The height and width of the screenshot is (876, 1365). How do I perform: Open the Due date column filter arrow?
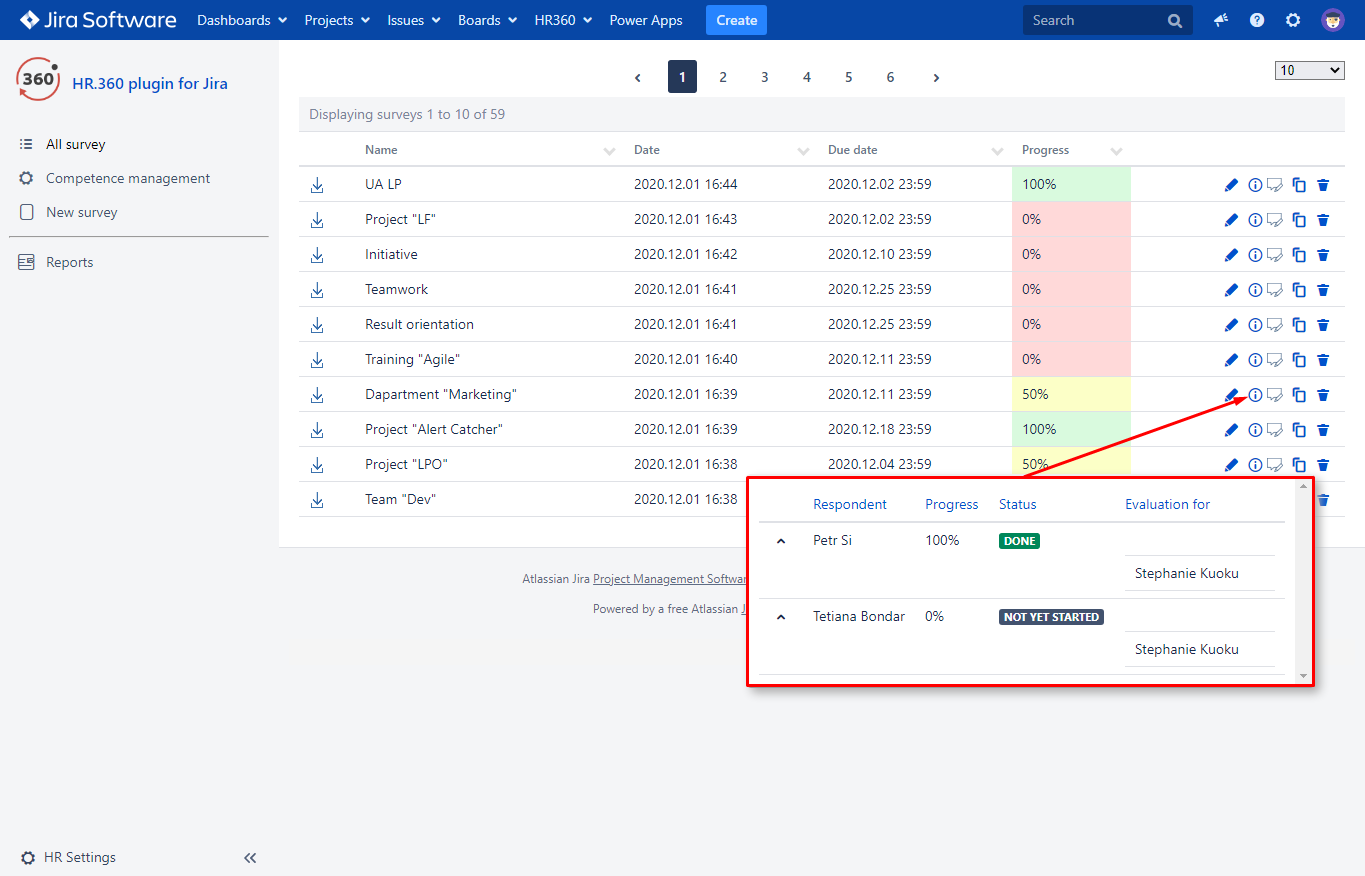pos(997,151)
